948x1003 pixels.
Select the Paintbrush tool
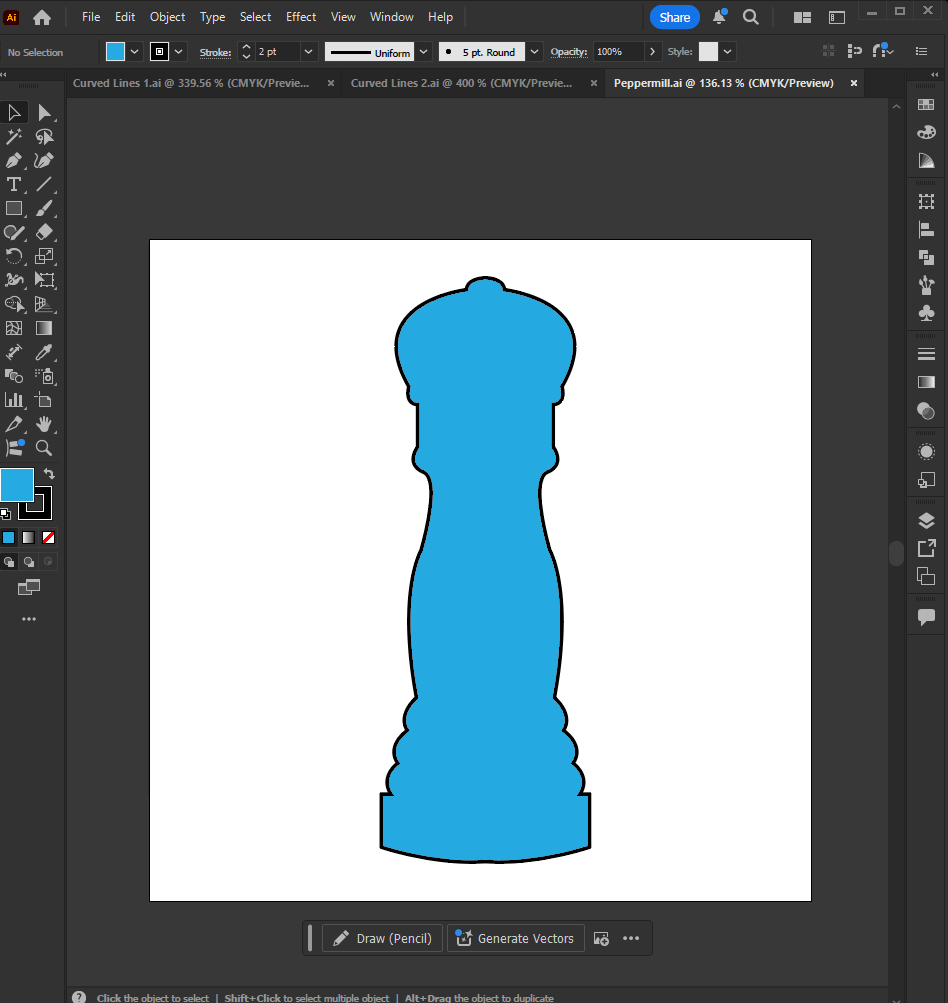pos(44,209)
